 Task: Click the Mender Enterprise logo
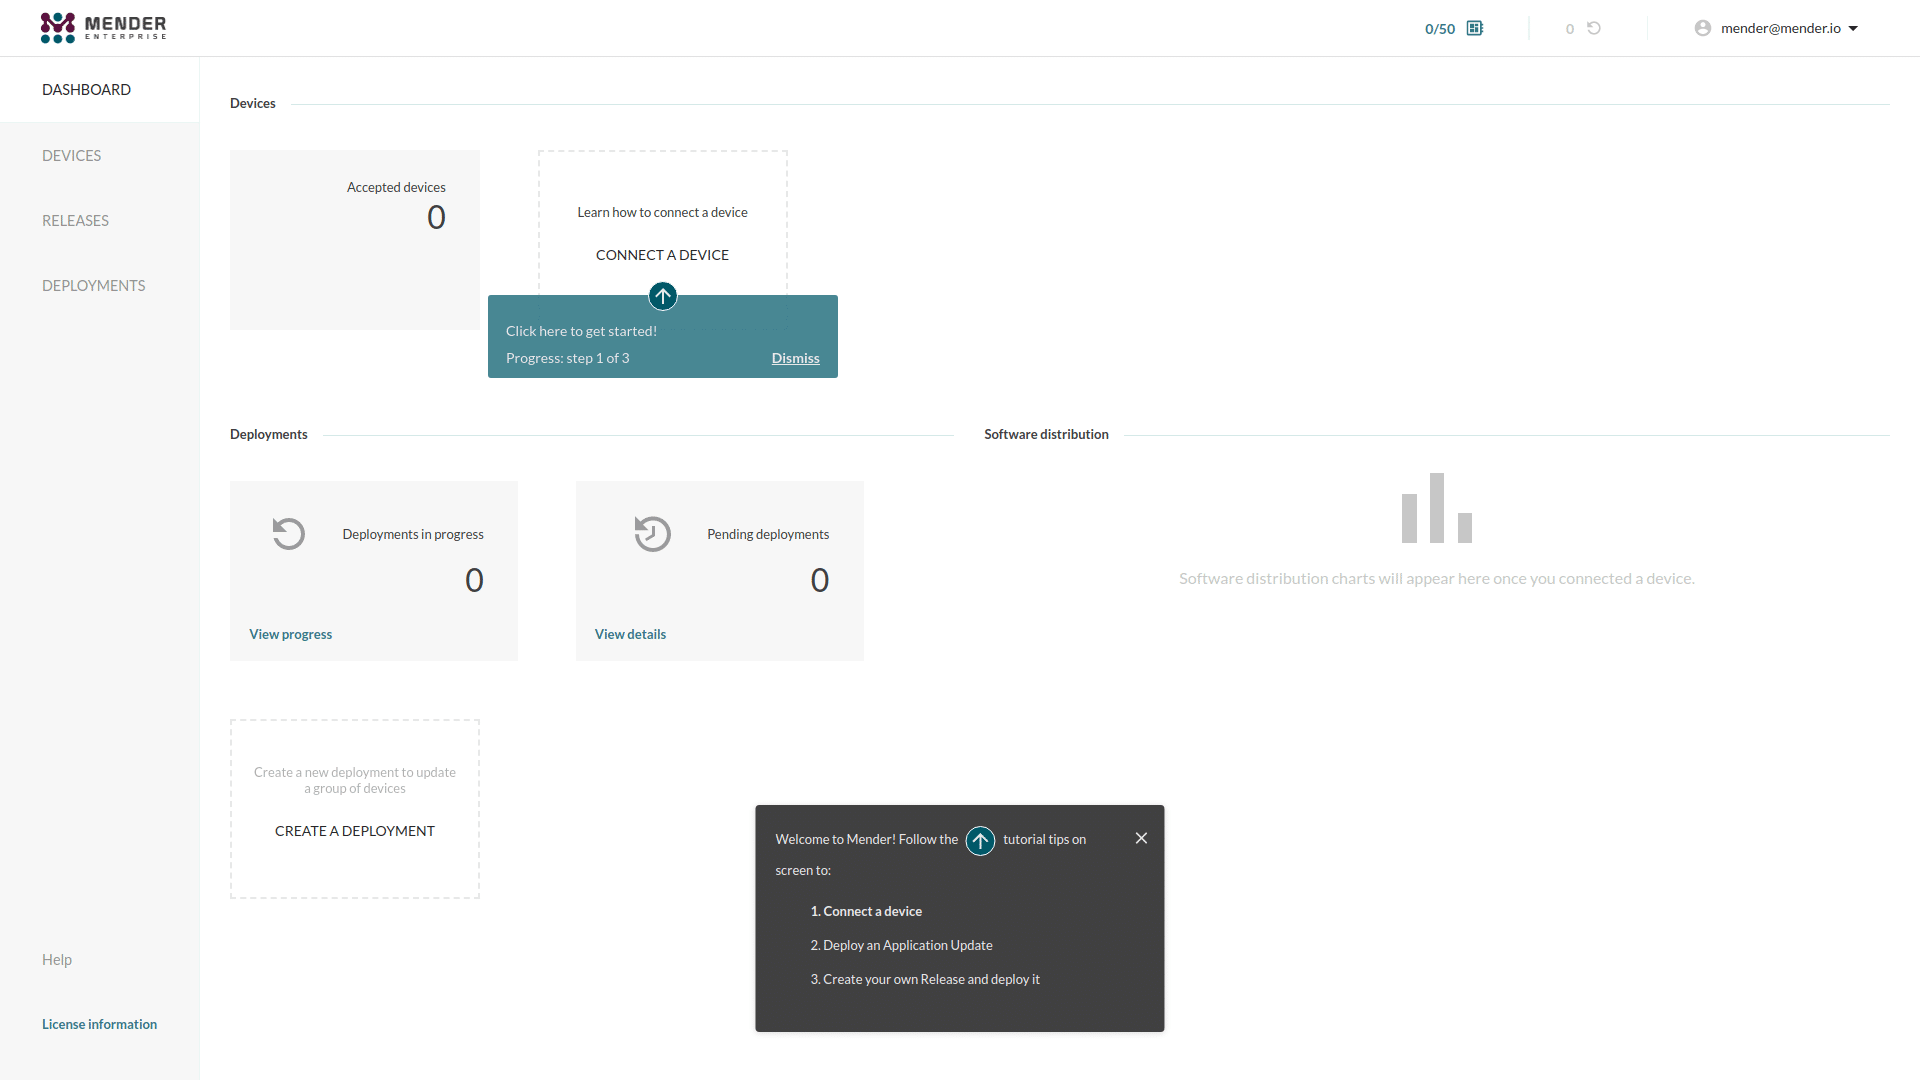point(104,28)
